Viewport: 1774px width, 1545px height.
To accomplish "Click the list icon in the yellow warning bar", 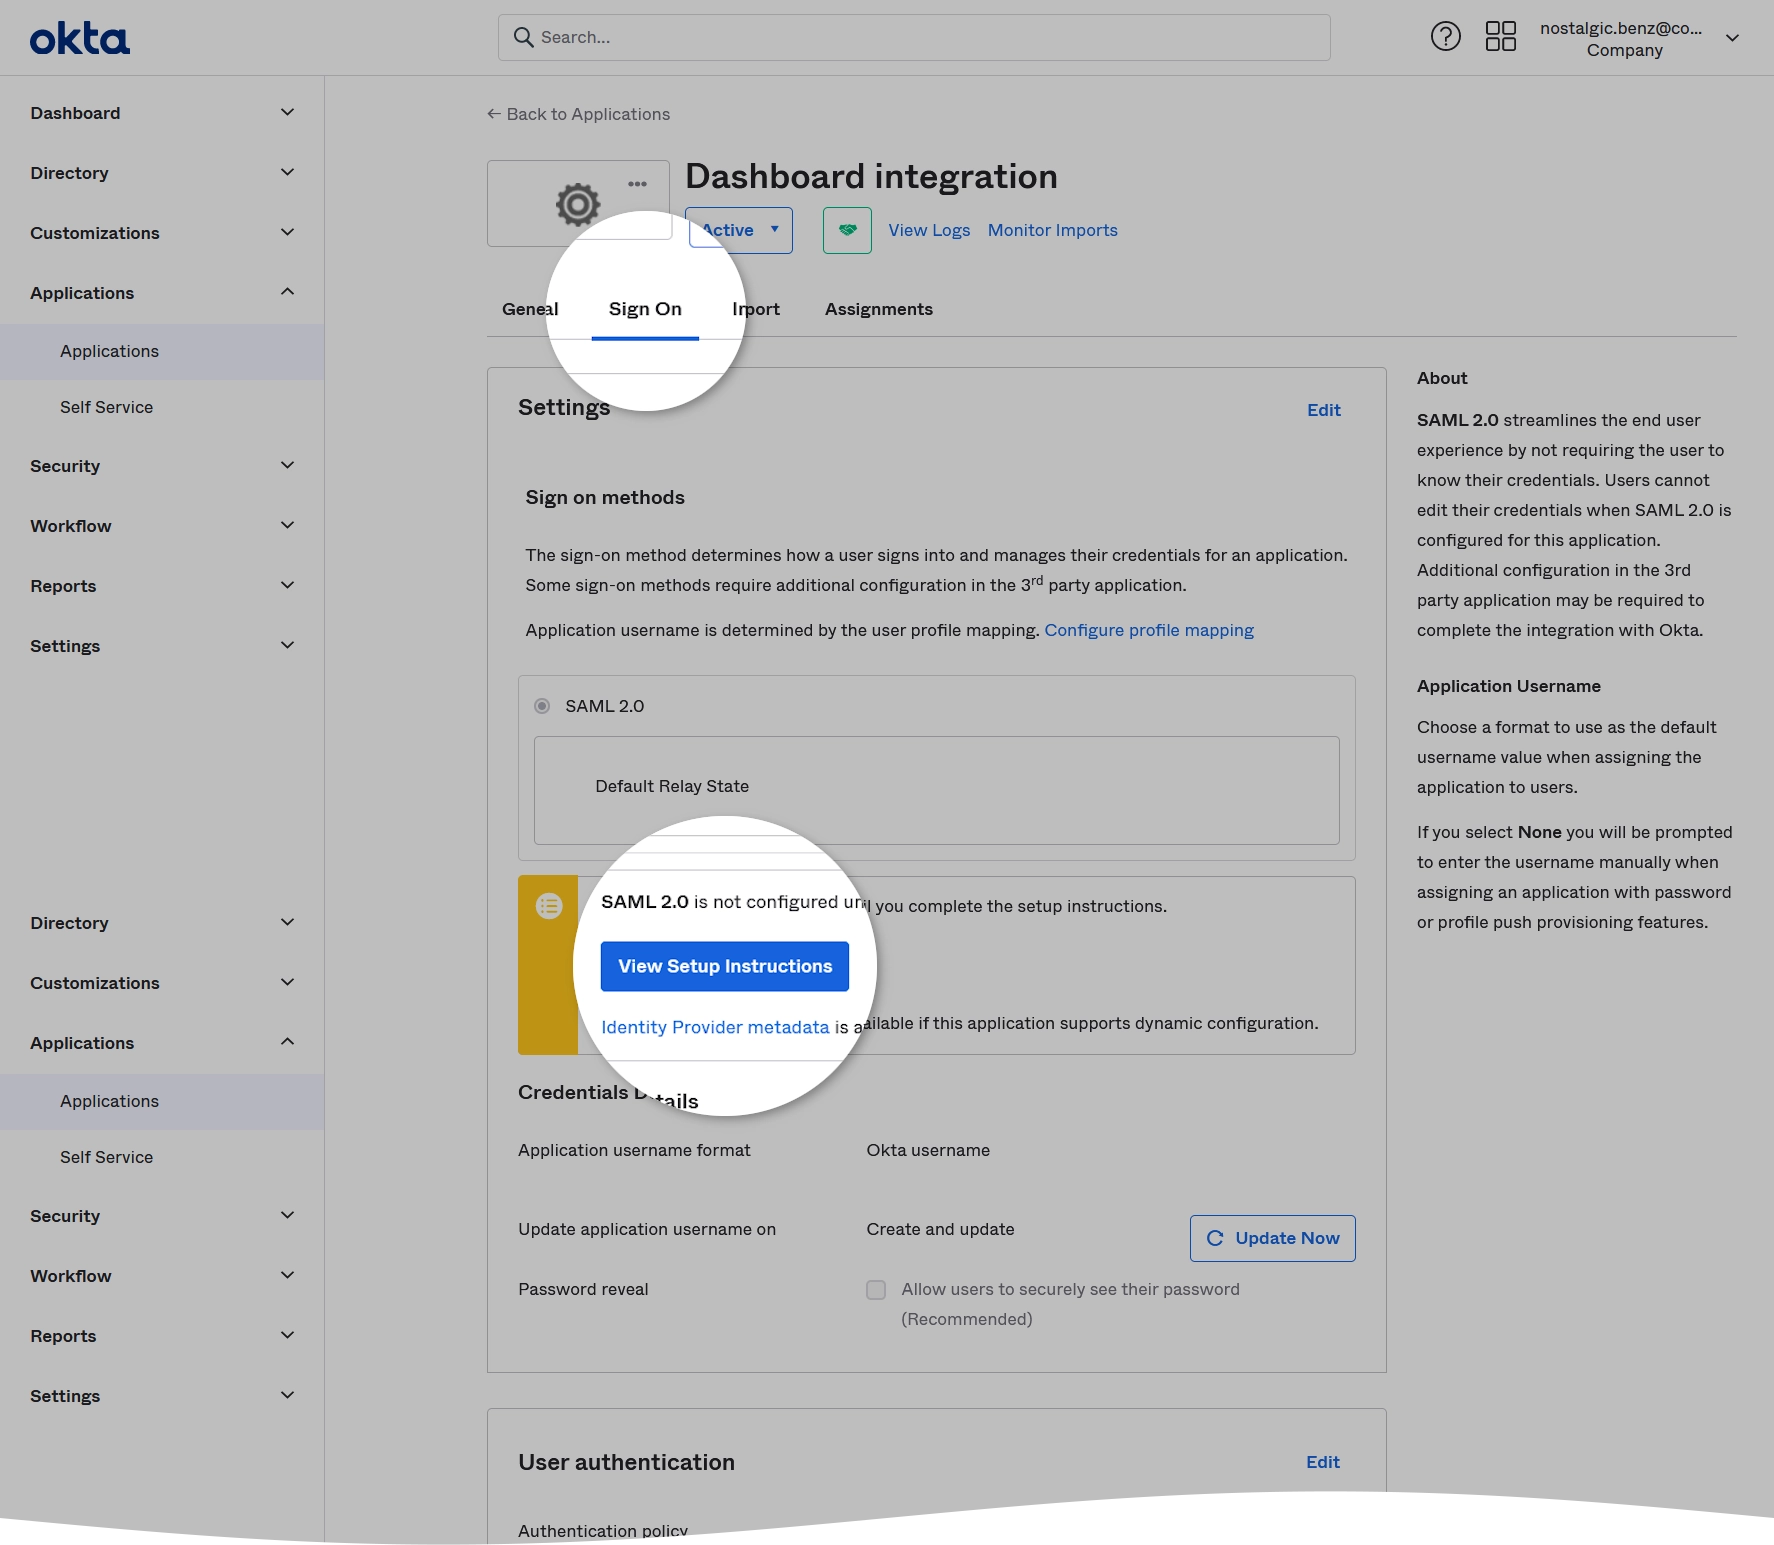I will click(549, 906).
